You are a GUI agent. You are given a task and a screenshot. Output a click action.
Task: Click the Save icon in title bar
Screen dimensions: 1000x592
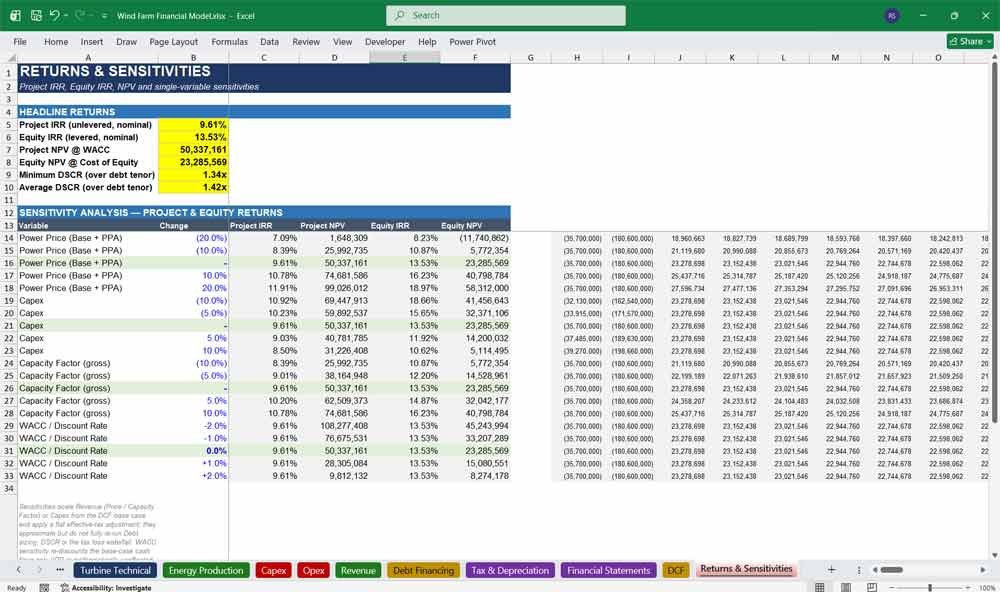coord(36,15)
